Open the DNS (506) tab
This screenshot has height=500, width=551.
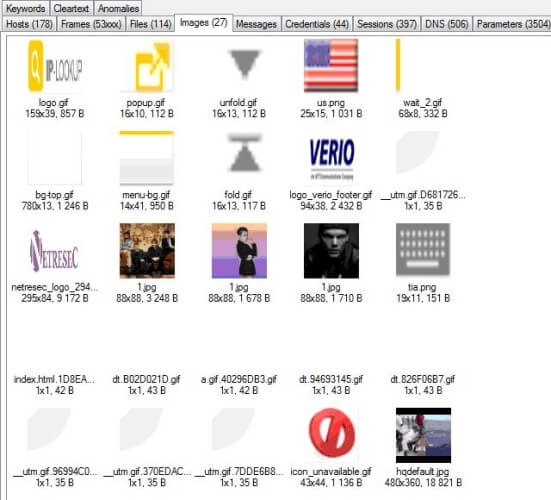pos(447,24)
